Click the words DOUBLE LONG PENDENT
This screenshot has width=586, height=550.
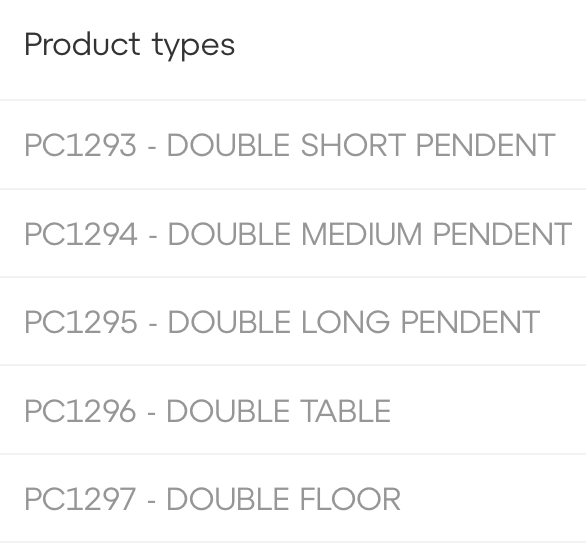pyautogui.click(x=354, y=322)
